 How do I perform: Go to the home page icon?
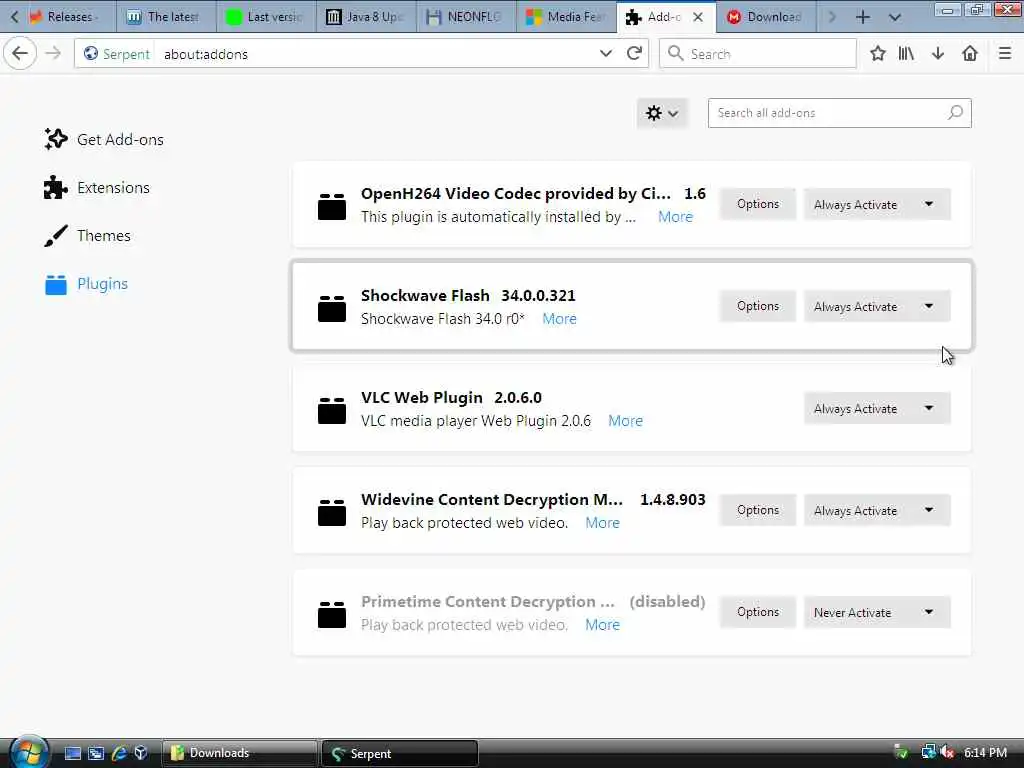(x=970, y=54)
